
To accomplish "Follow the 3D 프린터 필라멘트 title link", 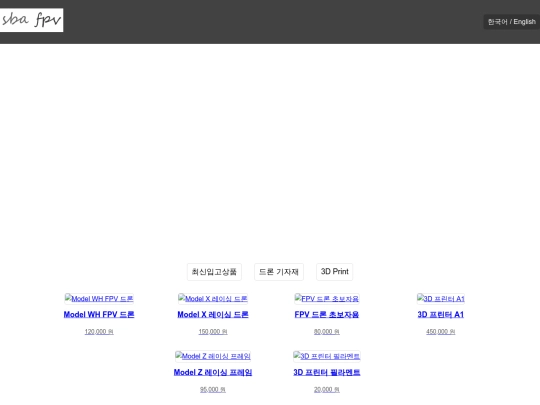I will [x=327, y=372].
